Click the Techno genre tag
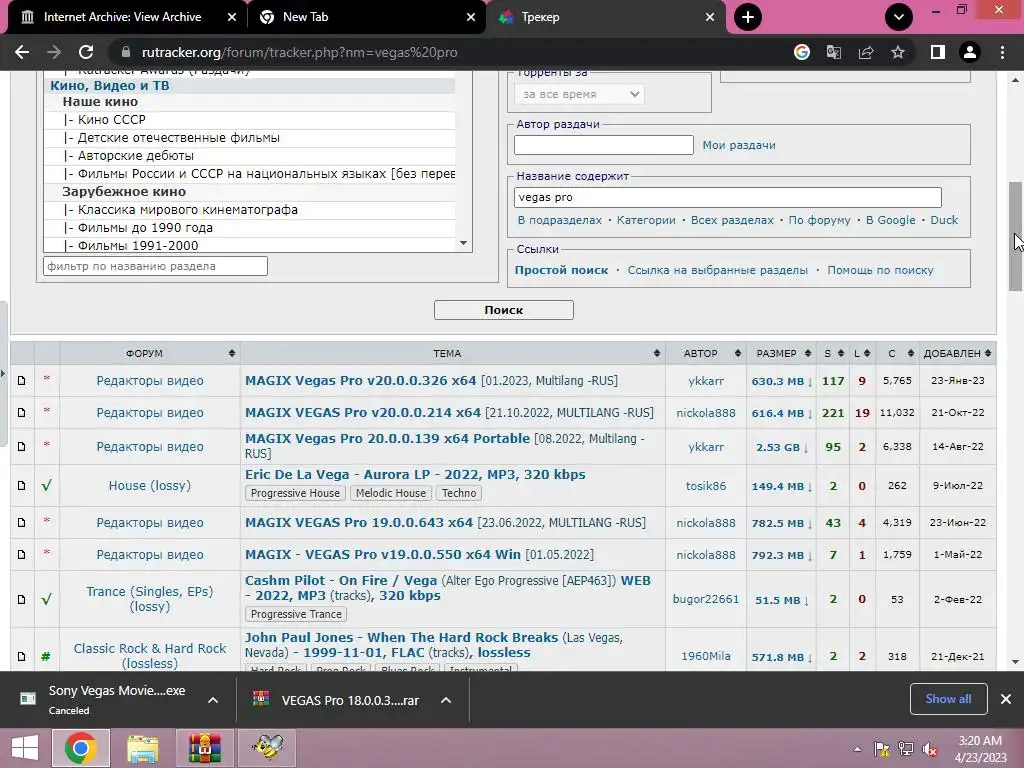 [x=459, y=493]
